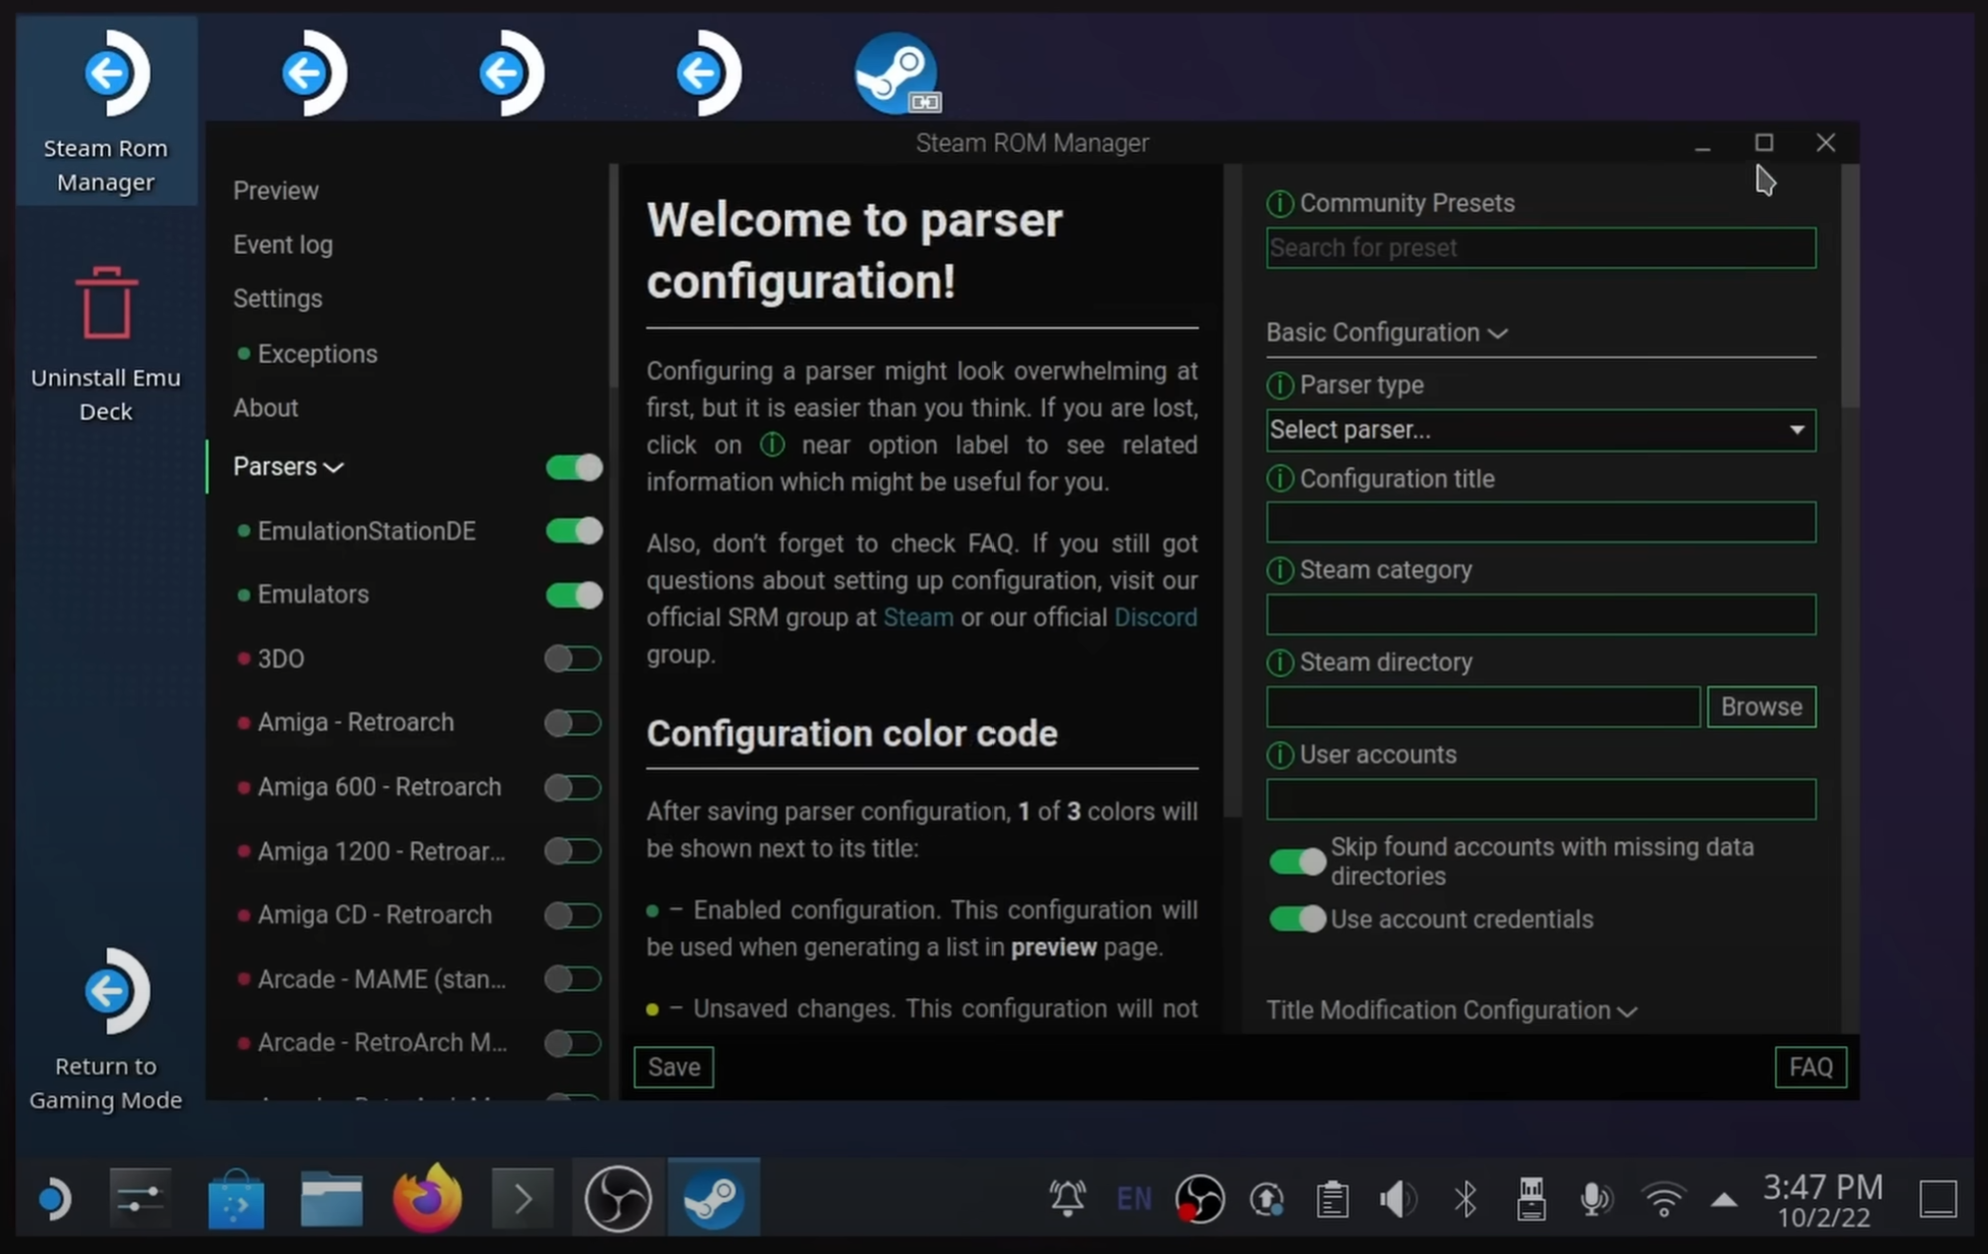Open microphone settings in system tray
The height and width of the screenshot is (1254, 1988).
coord(1595,1198)
